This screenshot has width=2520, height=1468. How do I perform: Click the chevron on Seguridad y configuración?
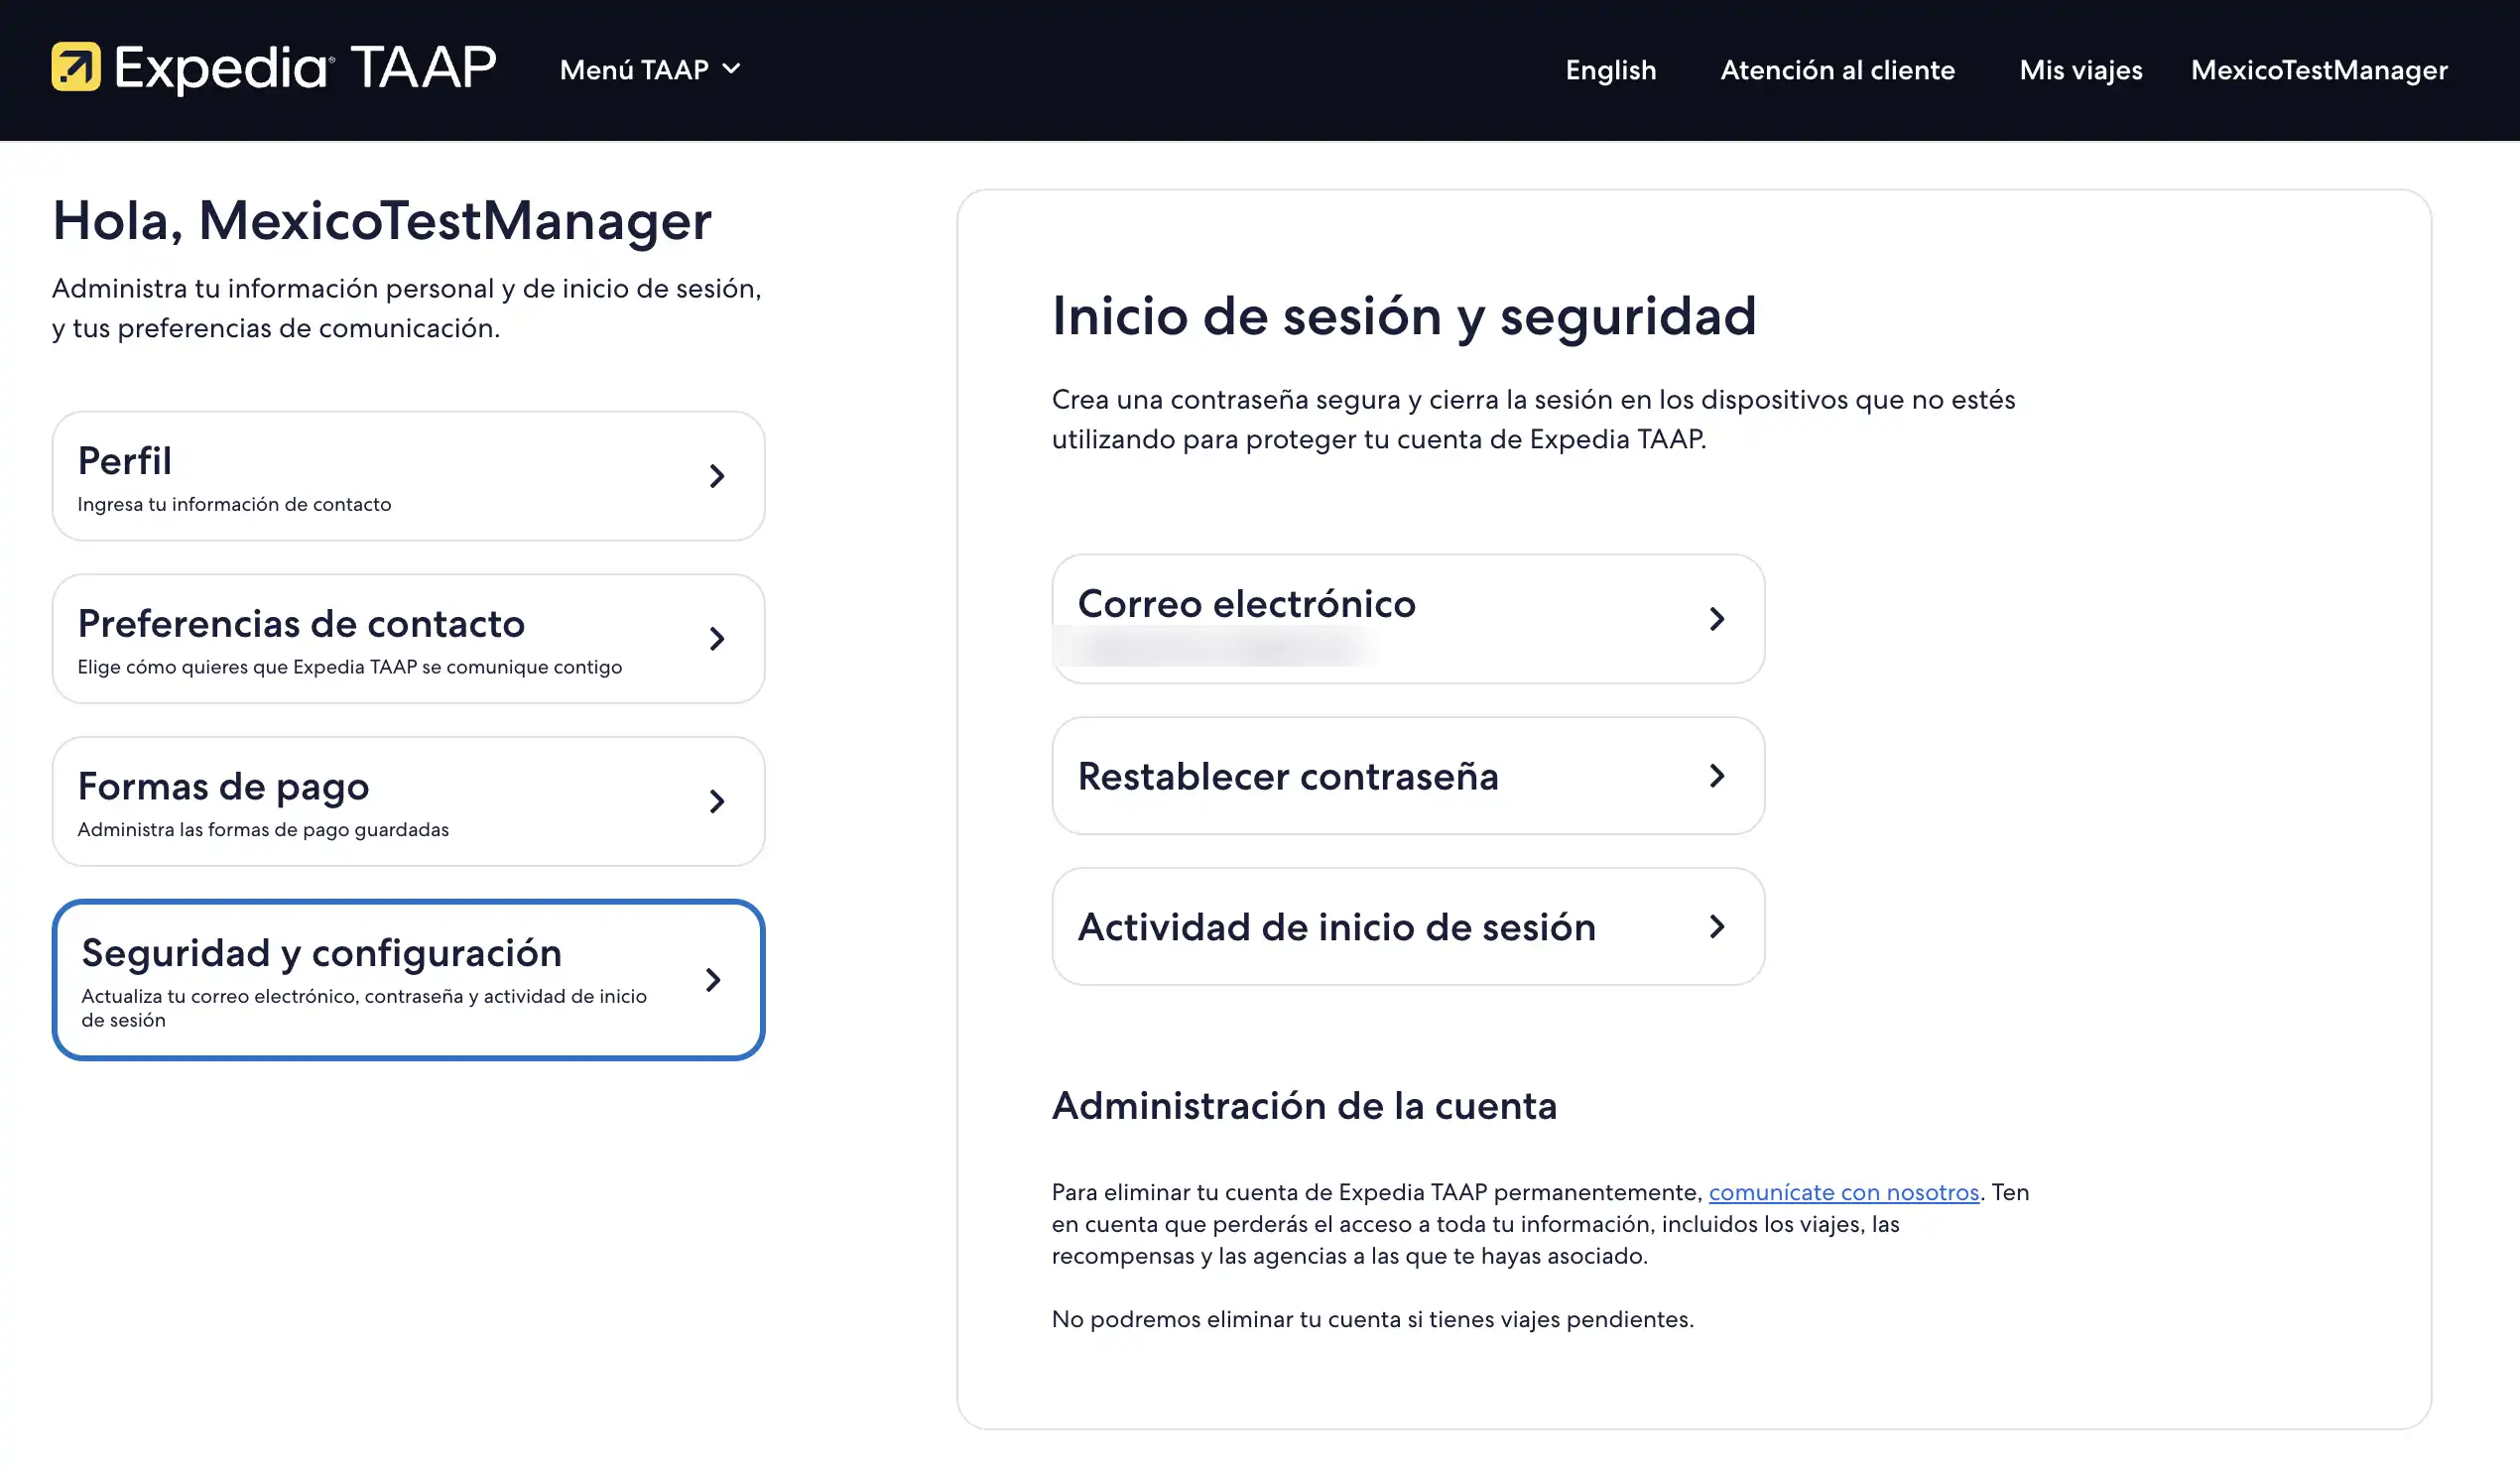[713, 980]
